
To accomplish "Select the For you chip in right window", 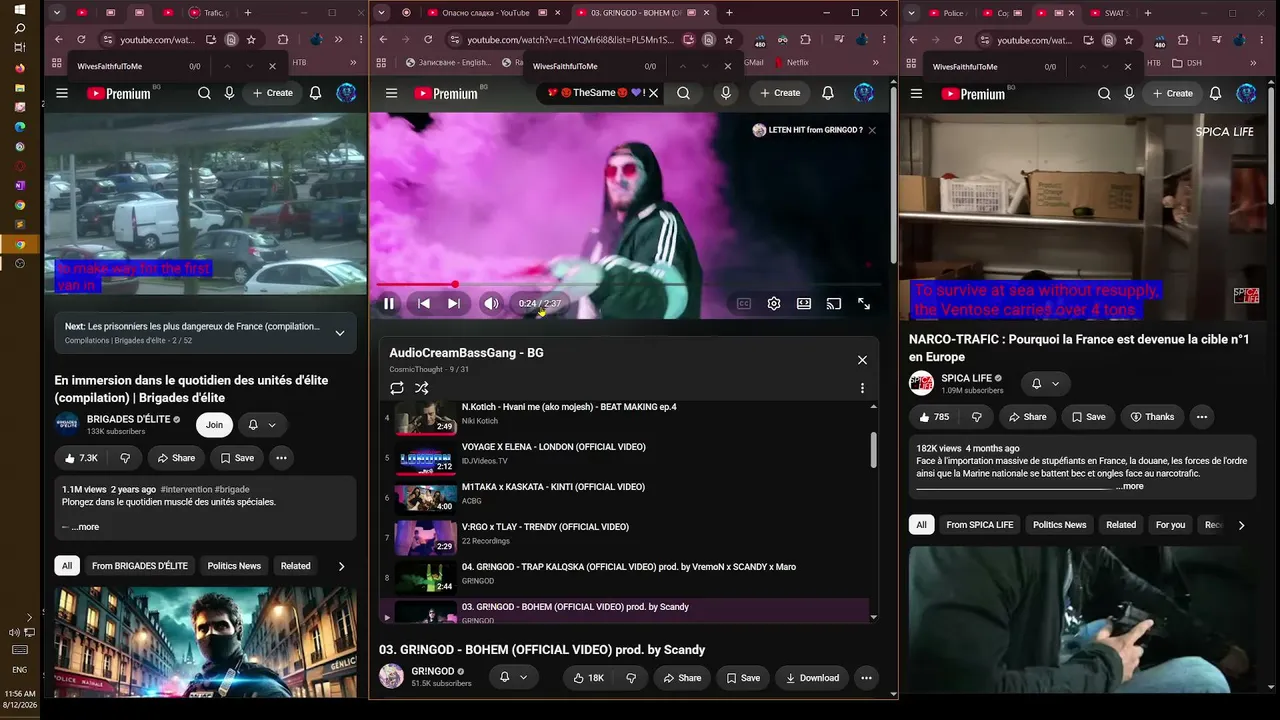I will pyautogui.click(x=1170, y=525).
